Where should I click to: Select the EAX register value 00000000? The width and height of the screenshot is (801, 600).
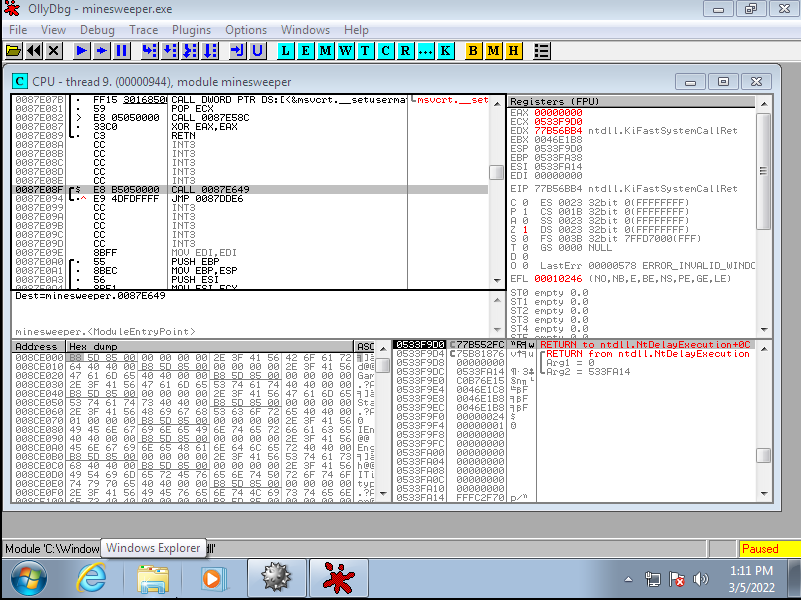(x=558, y=113)
